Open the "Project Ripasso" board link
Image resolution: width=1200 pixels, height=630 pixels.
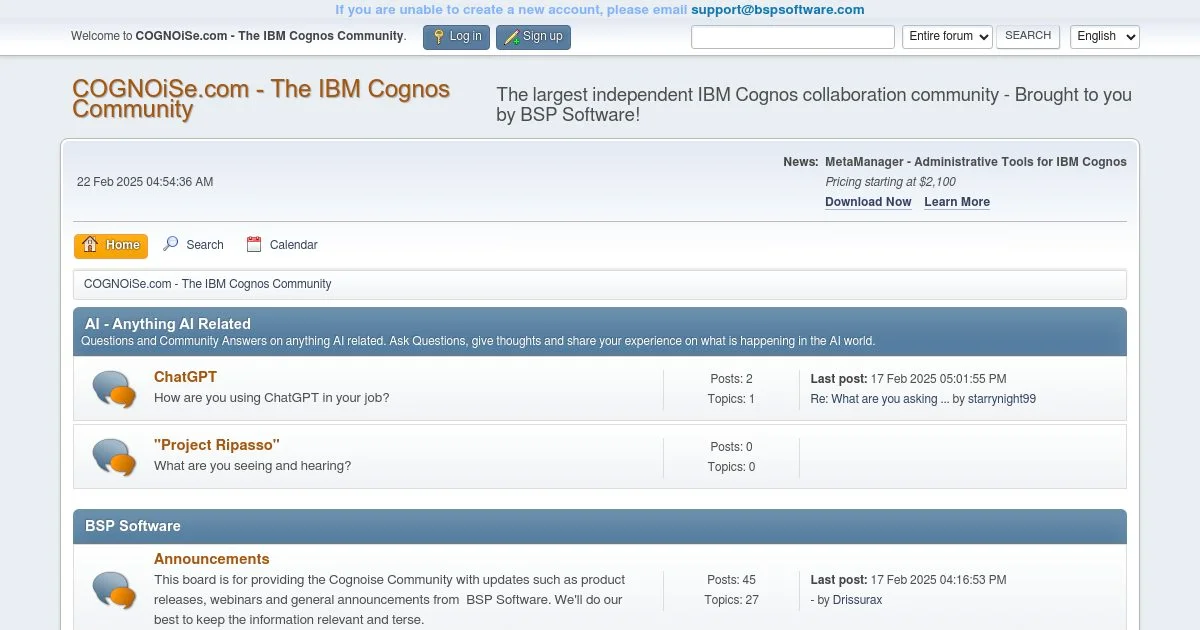click(217, 445)
